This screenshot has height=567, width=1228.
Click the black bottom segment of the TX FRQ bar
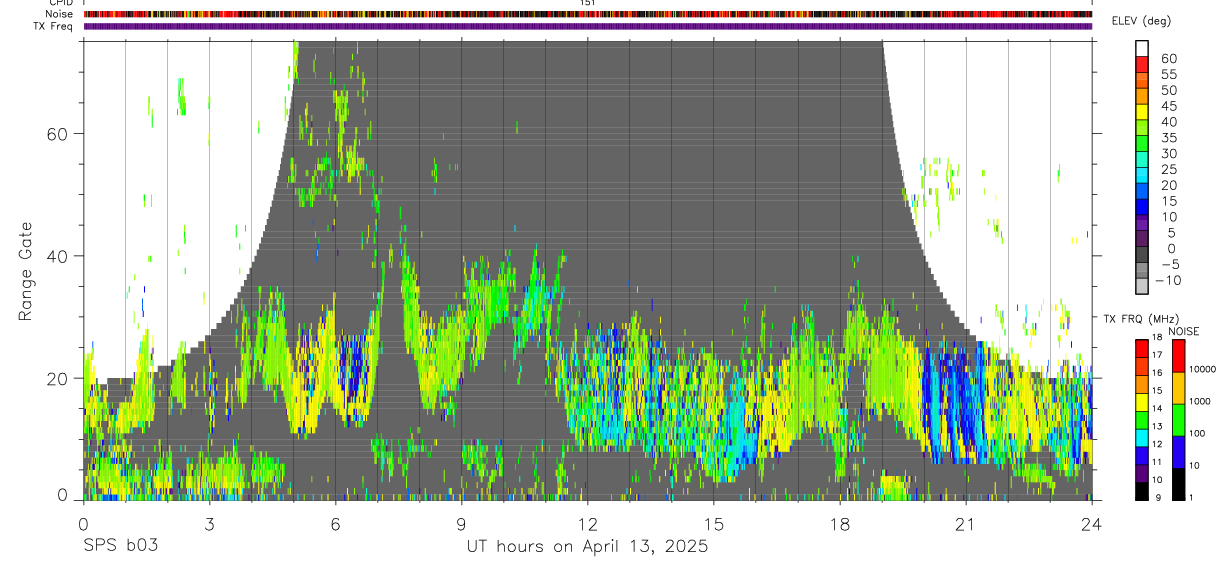(x=1141, y=492)
